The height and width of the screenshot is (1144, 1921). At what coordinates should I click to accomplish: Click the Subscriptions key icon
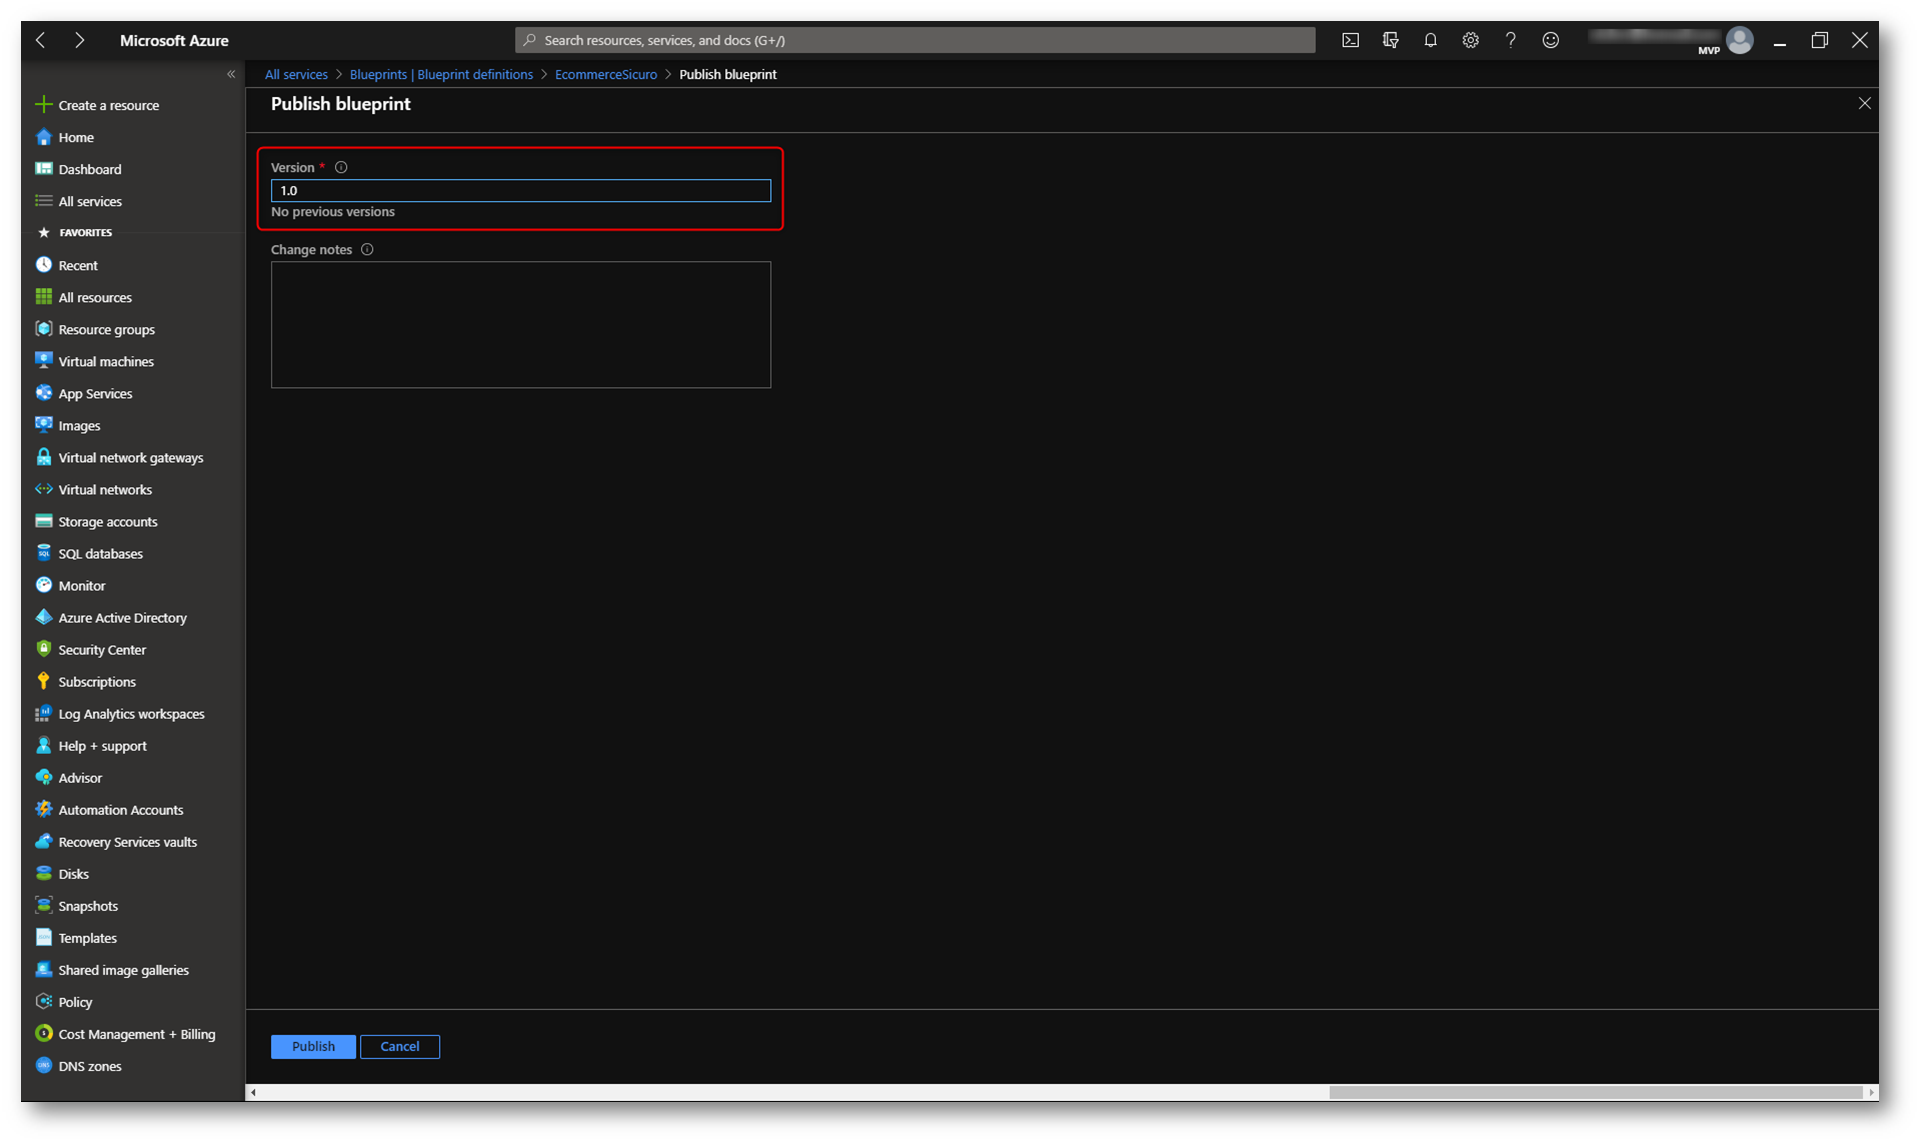point(43,681)
